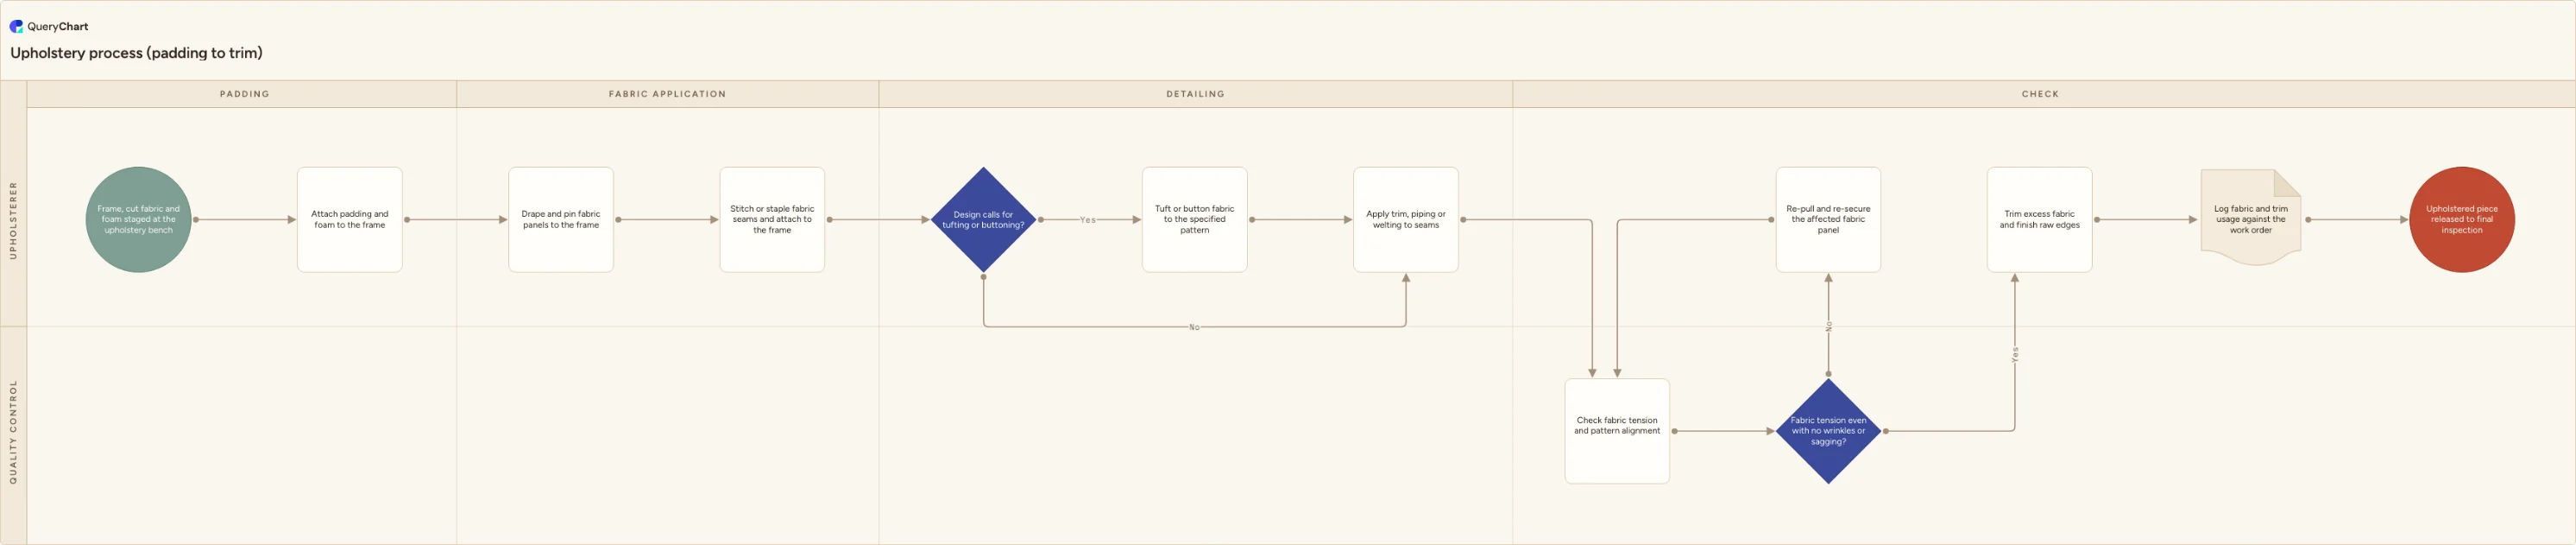
Task: Click the 'Upholstery process (padding to trim)' title
Action: pyautogui.click(x=136, y=53)
